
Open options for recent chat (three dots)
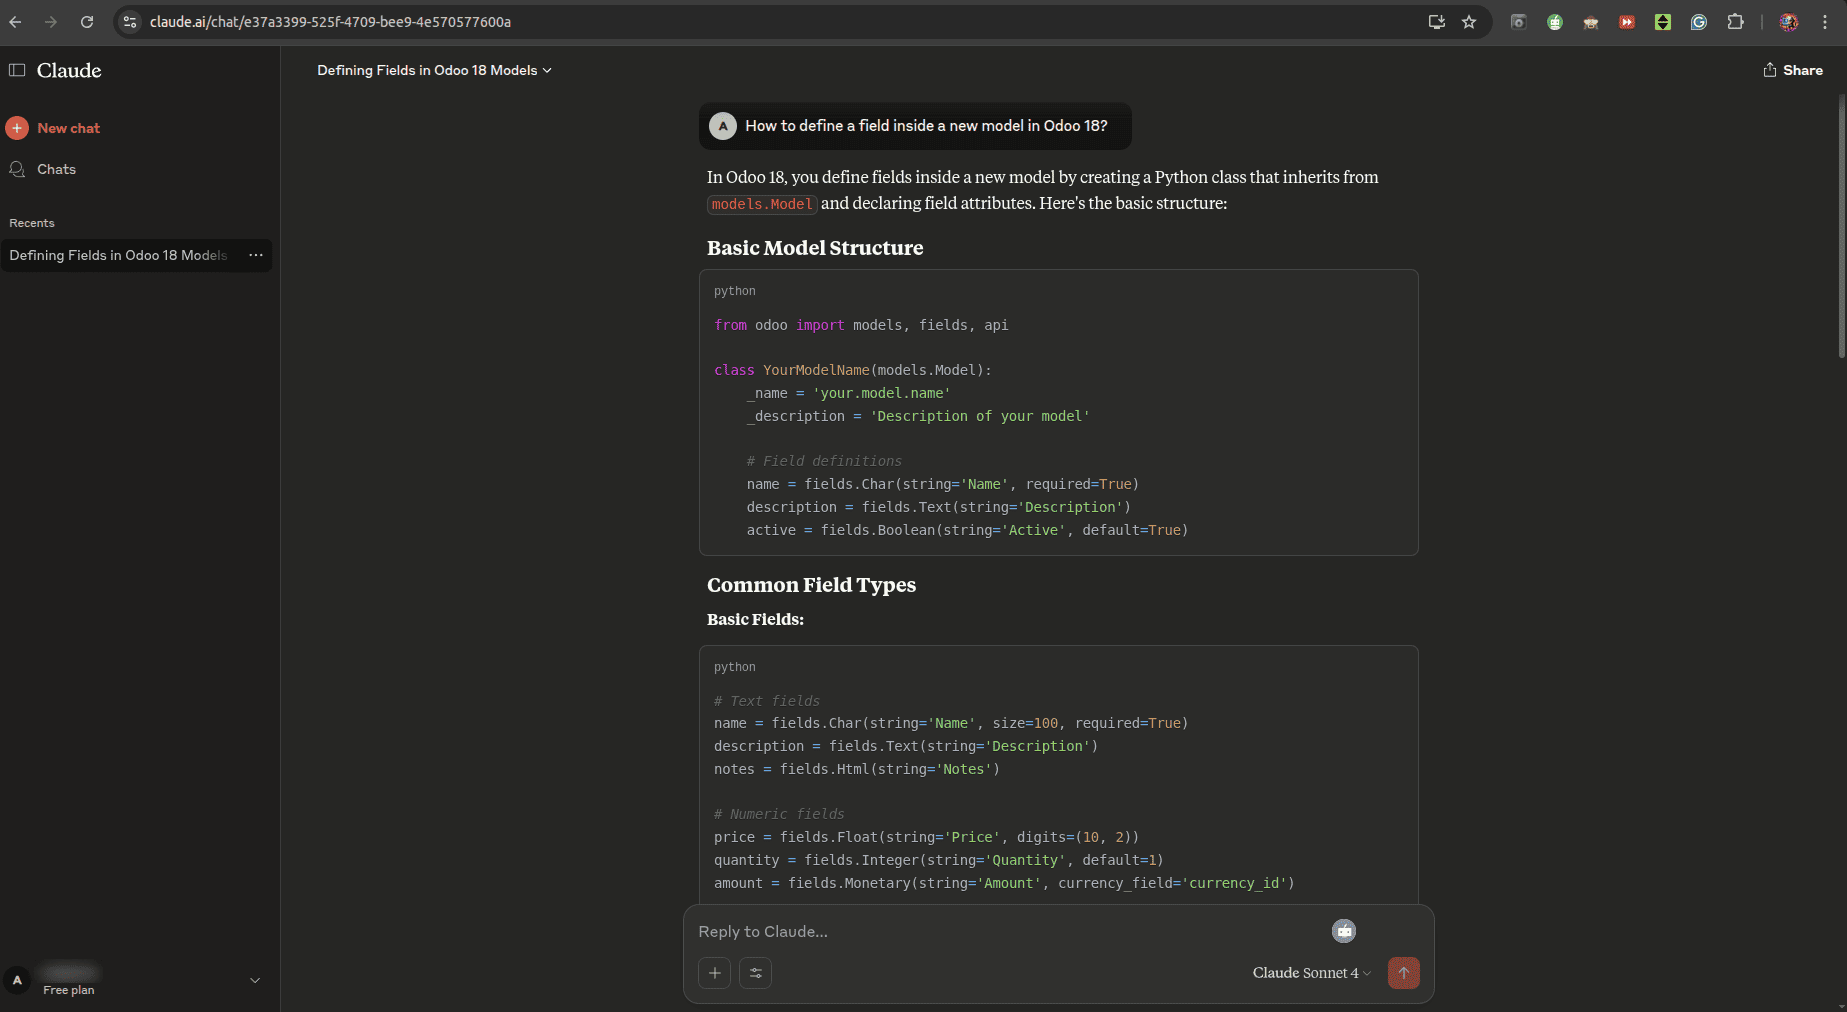pos(256,255)
